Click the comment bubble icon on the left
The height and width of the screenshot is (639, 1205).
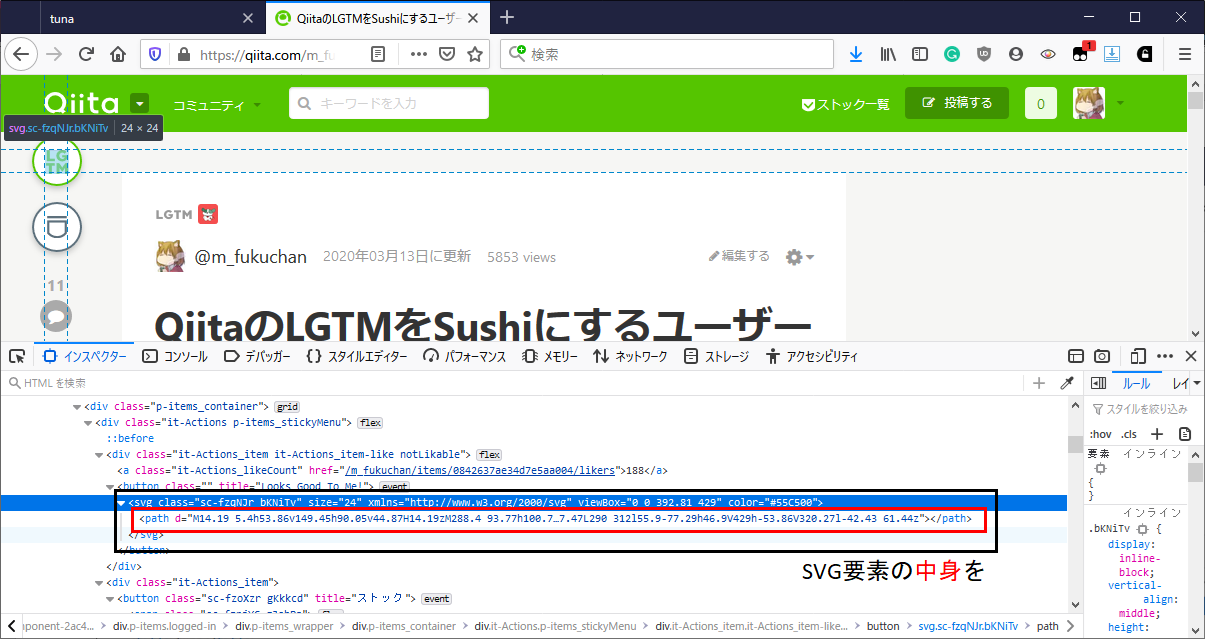tap(56, 317)
